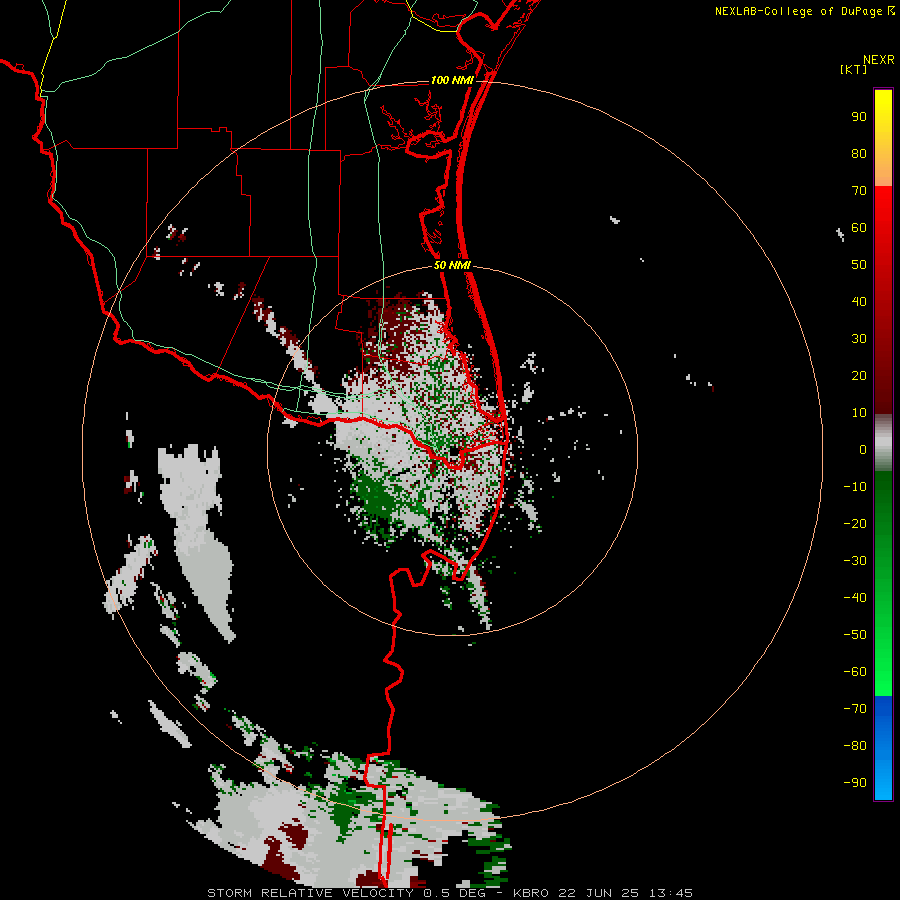Click the 50 NMI range ring label
This screenshot has width=900, height=900.
(x=452, y=265)
